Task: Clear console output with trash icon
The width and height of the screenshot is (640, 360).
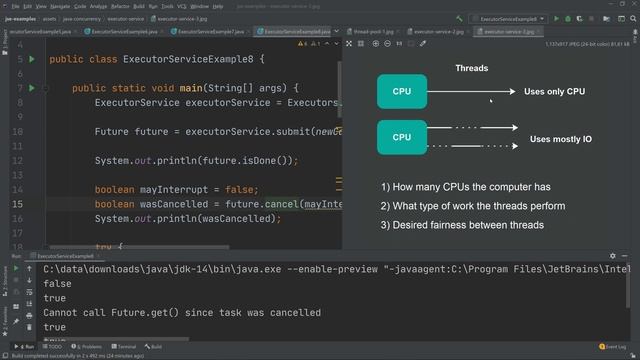Action: (29, 327)
